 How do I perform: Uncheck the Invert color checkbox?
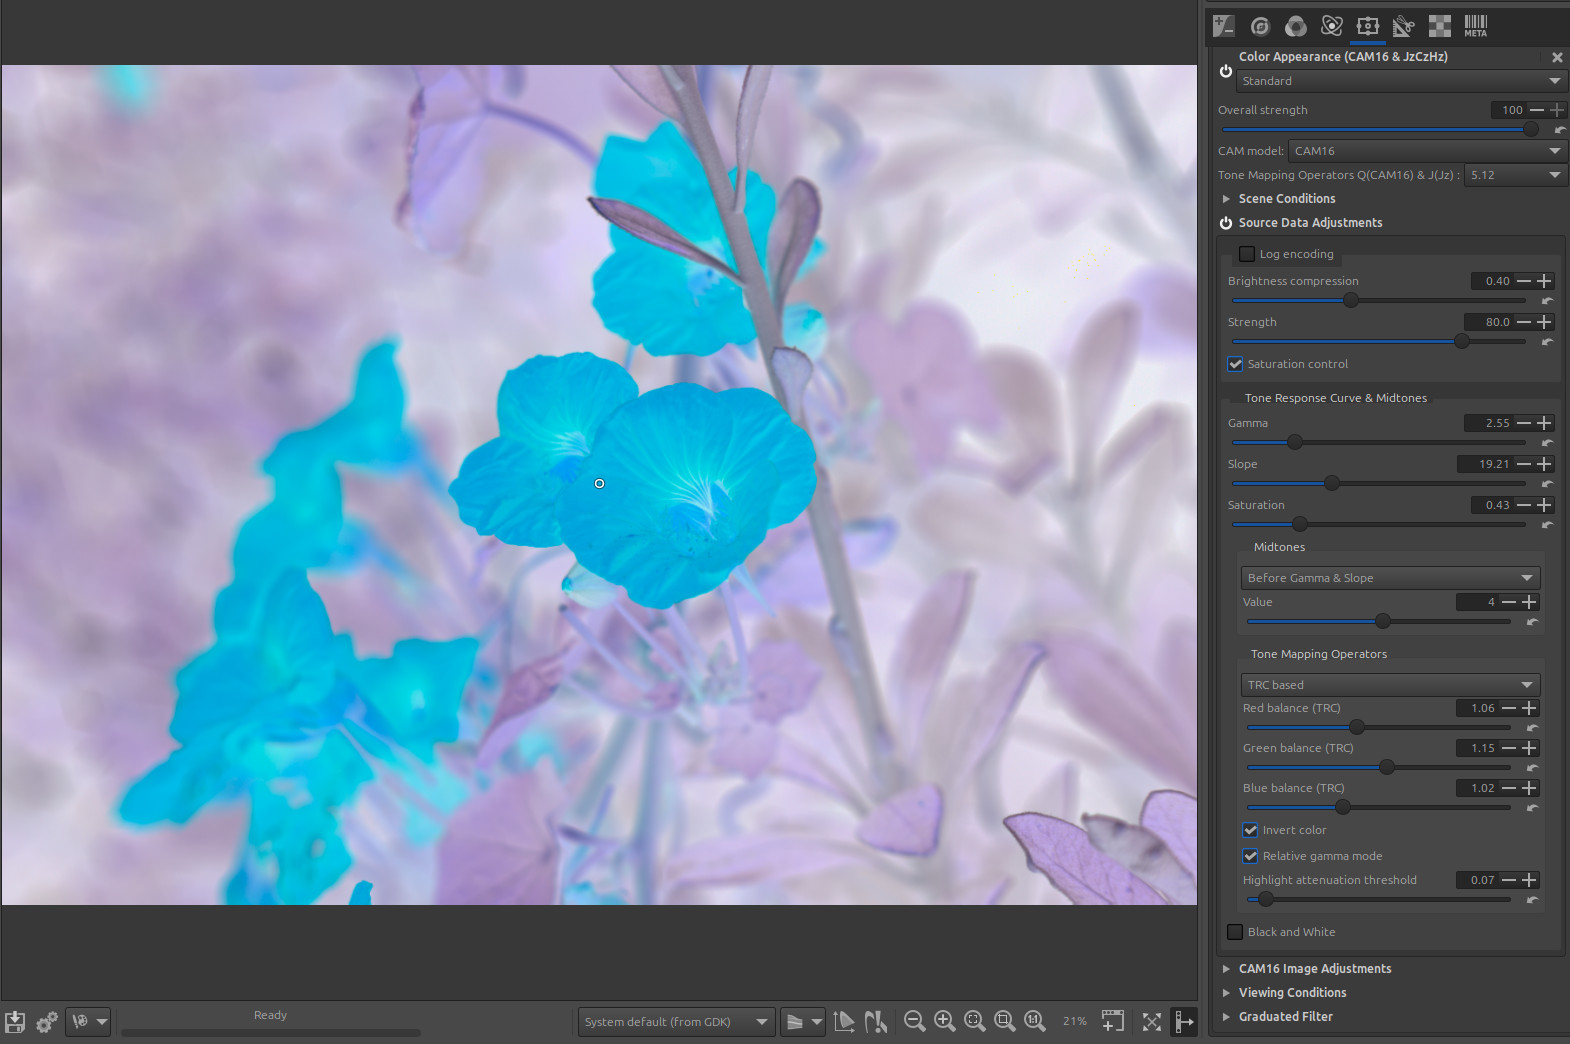[1250, 830]
